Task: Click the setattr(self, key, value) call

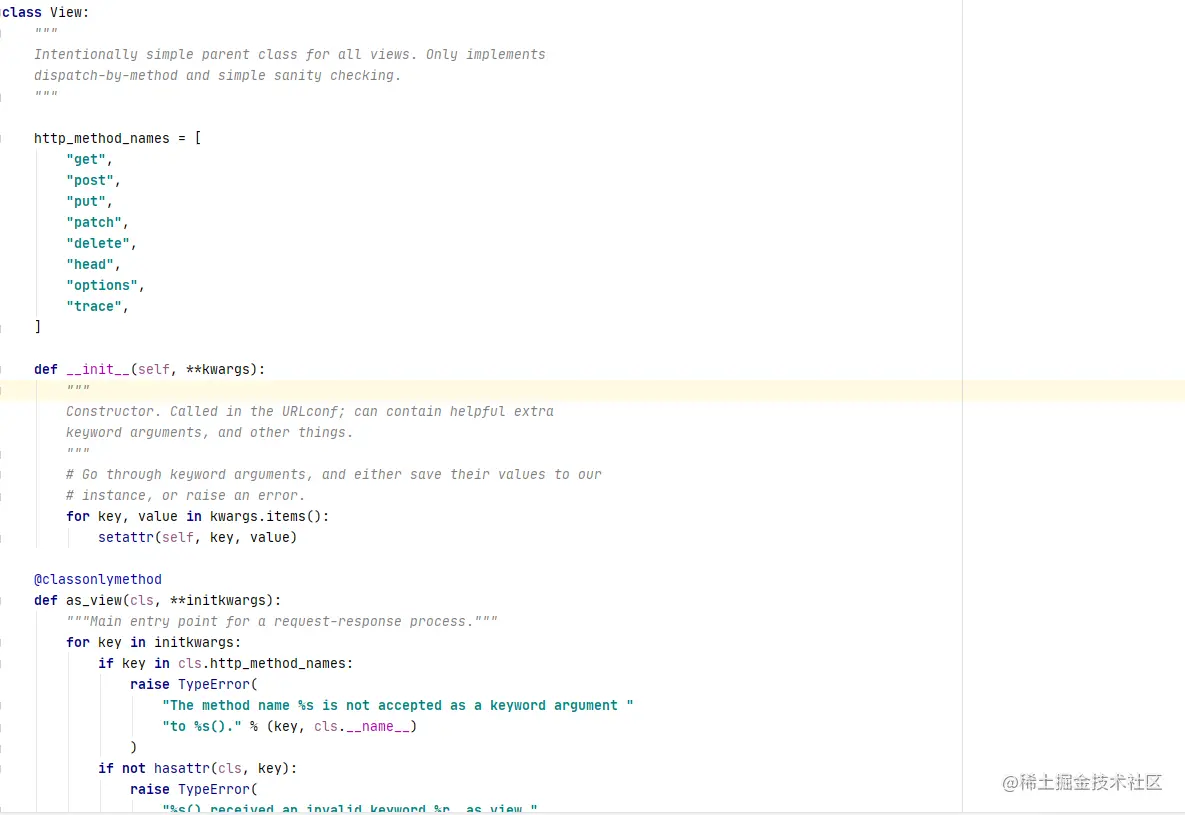Action: coord(197,538)
